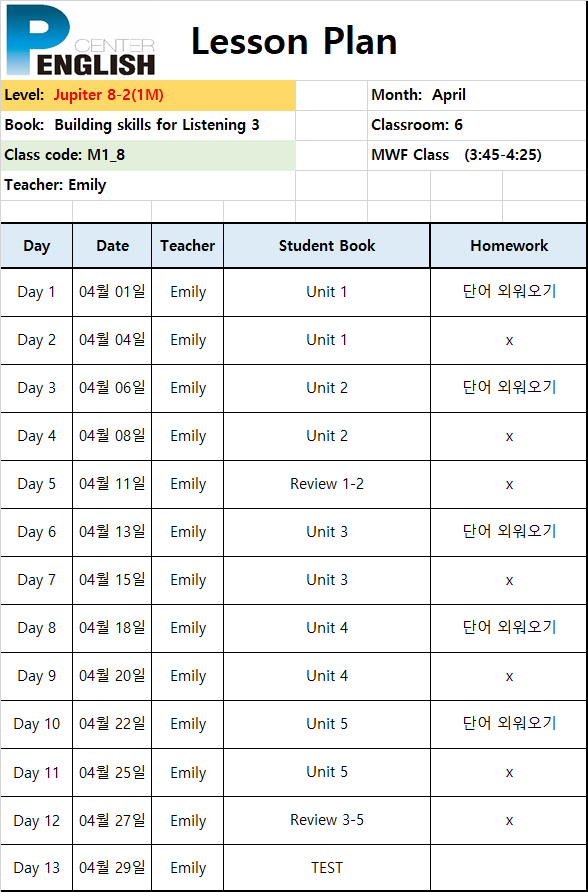
Task: Click the Review 3-5 cell
Action: [x=327, y=820]
